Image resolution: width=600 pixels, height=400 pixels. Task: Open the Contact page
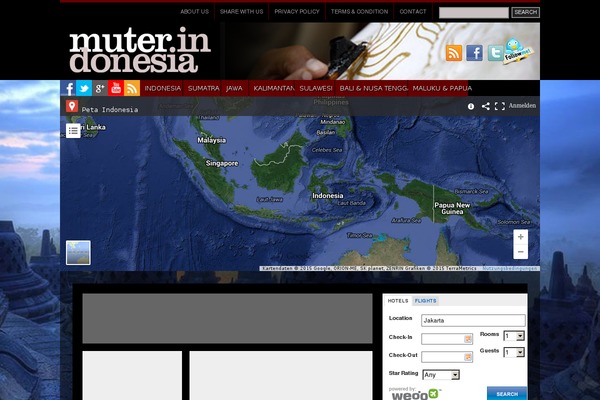[413, 11]
